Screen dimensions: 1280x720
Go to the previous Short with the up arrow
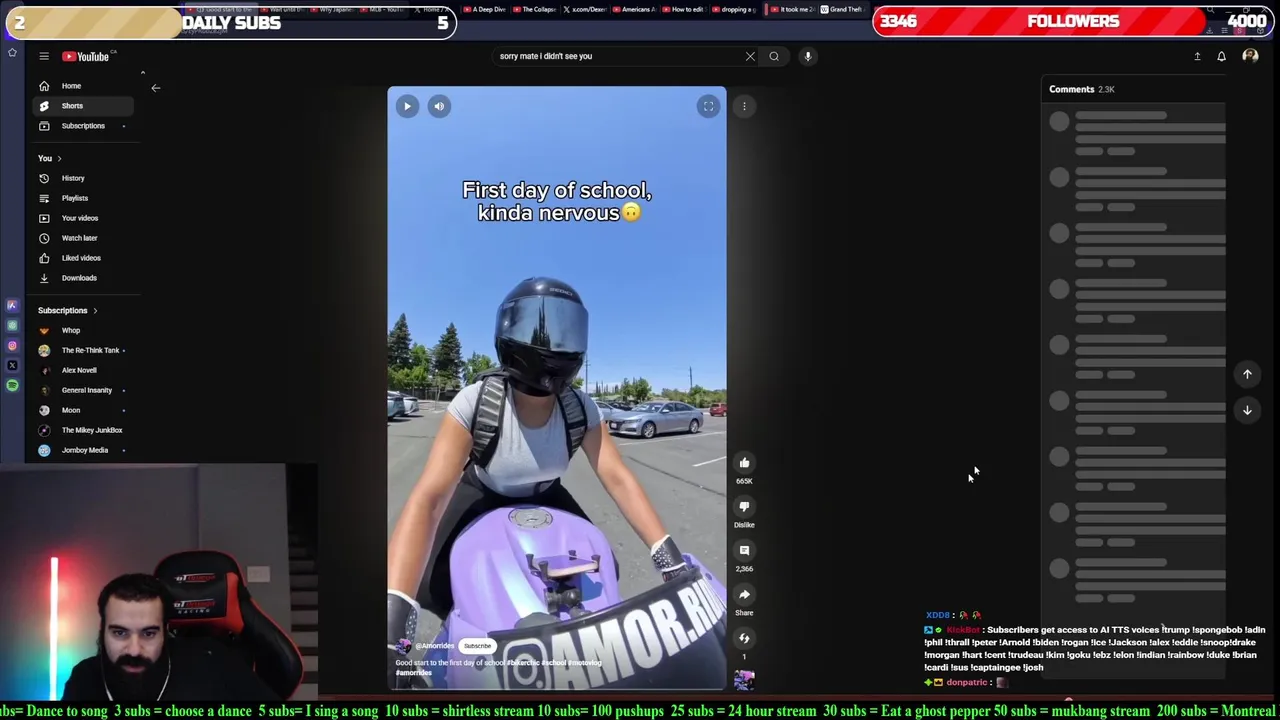(x=1247, y=374)
